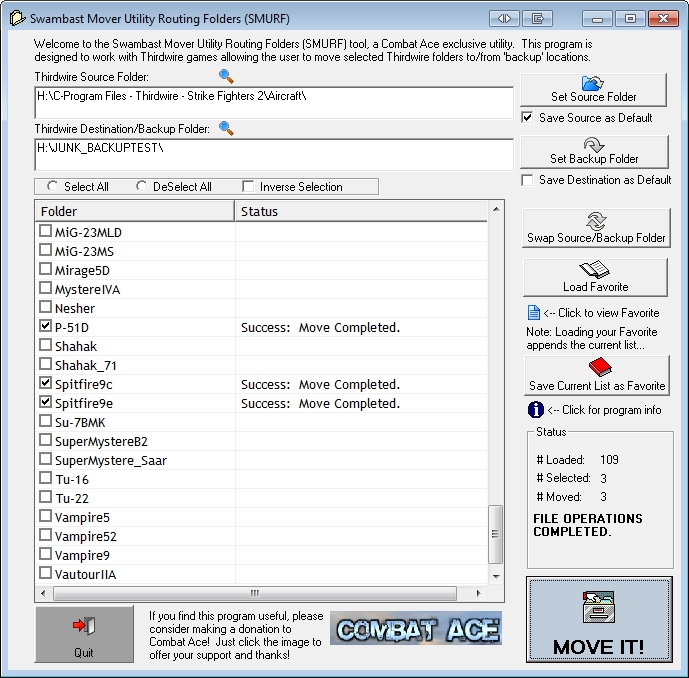Click the '# Loaded: 109' status line

(577, 460)
